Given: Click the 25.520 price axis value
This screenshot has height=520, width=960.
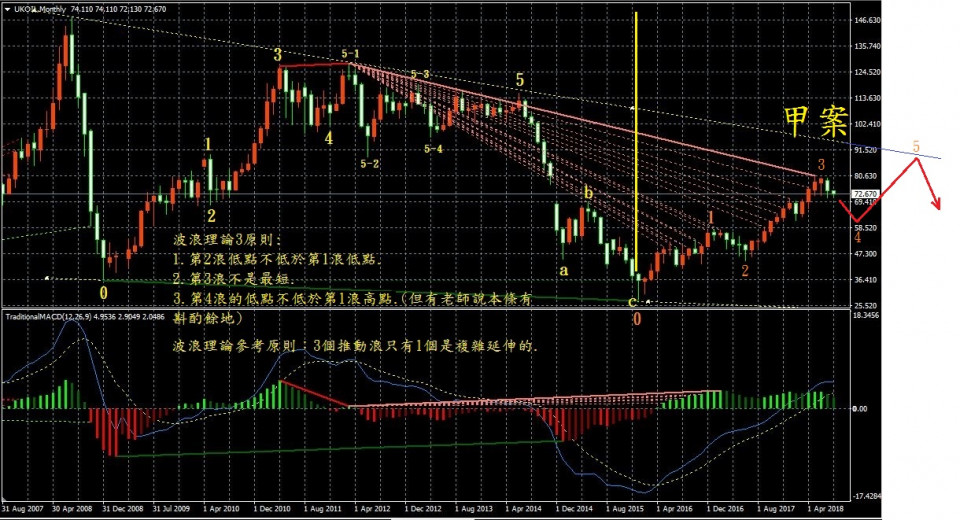Looking at the screenshot, I should [x=867, y=305].
